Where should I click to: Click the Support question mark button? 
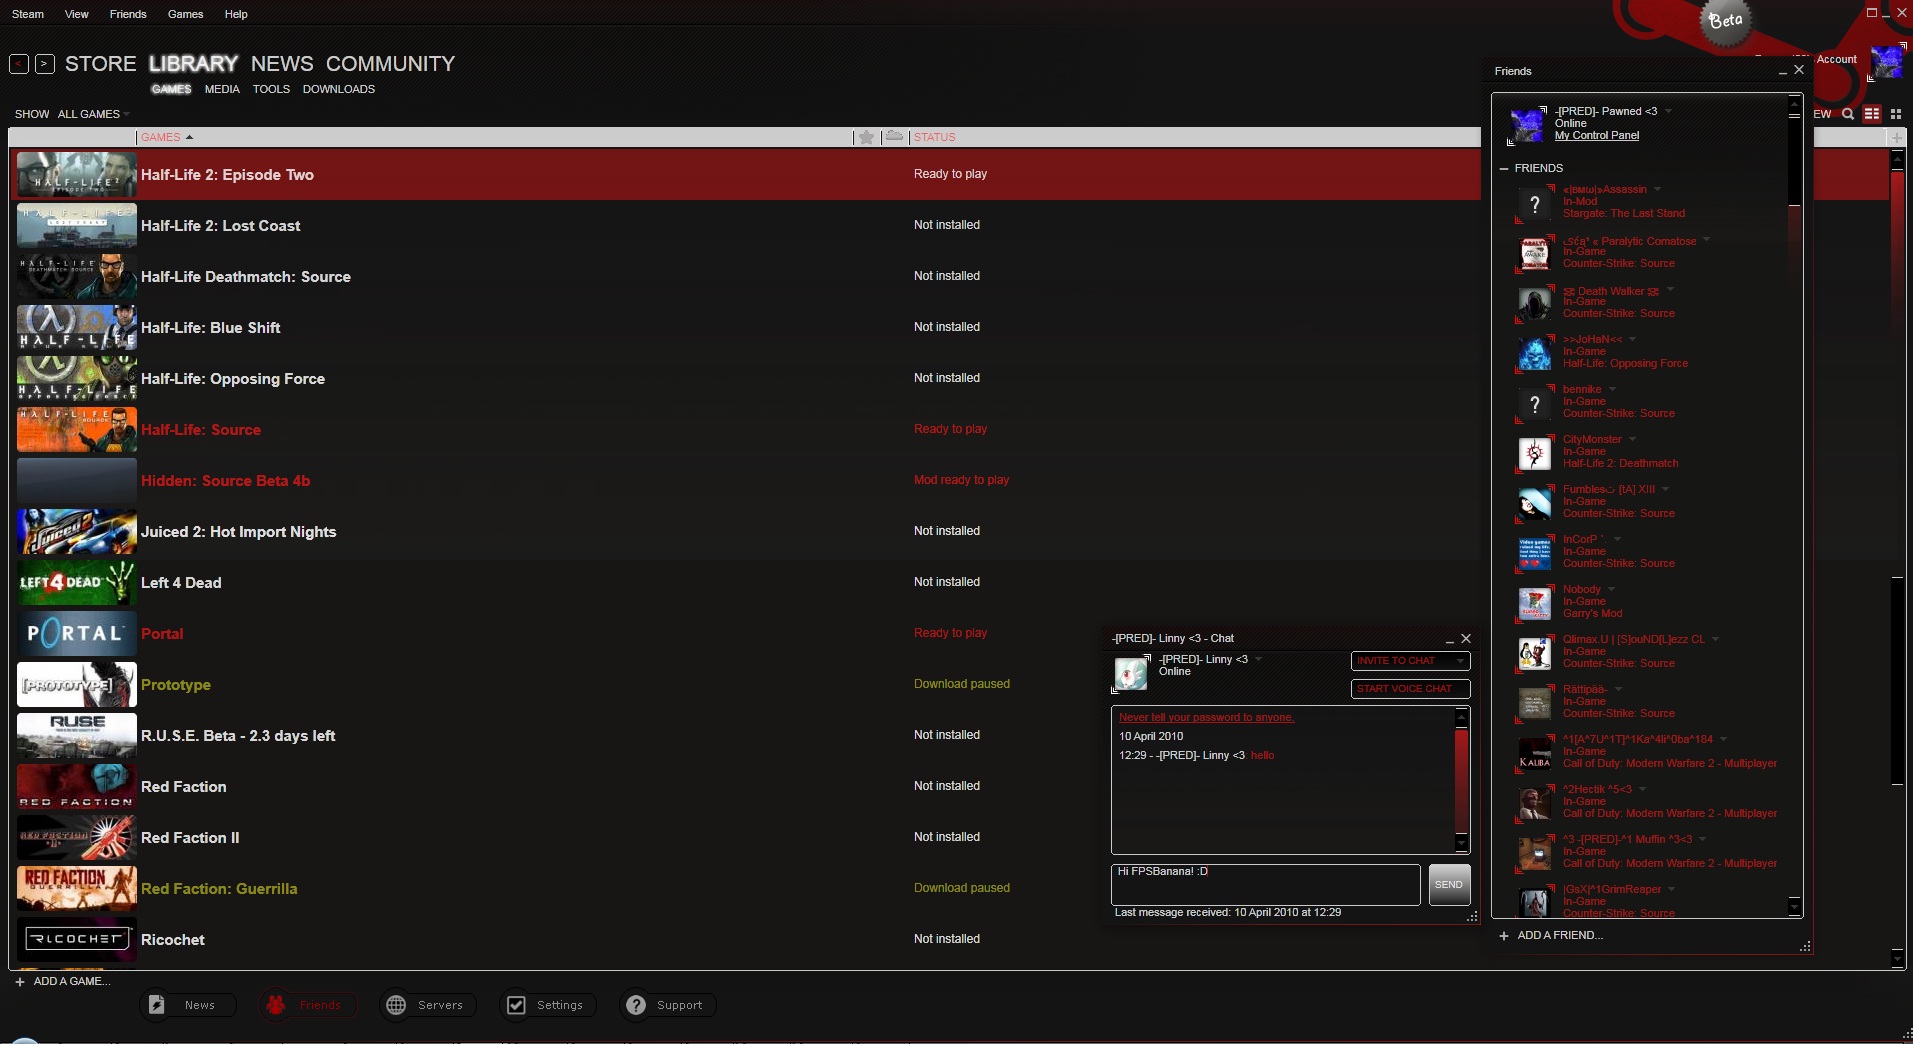coord(636,1005)
